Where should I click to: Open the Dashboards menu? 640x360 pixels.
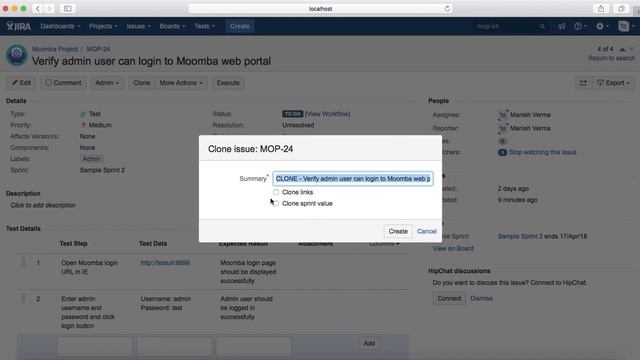click(60, 26)
